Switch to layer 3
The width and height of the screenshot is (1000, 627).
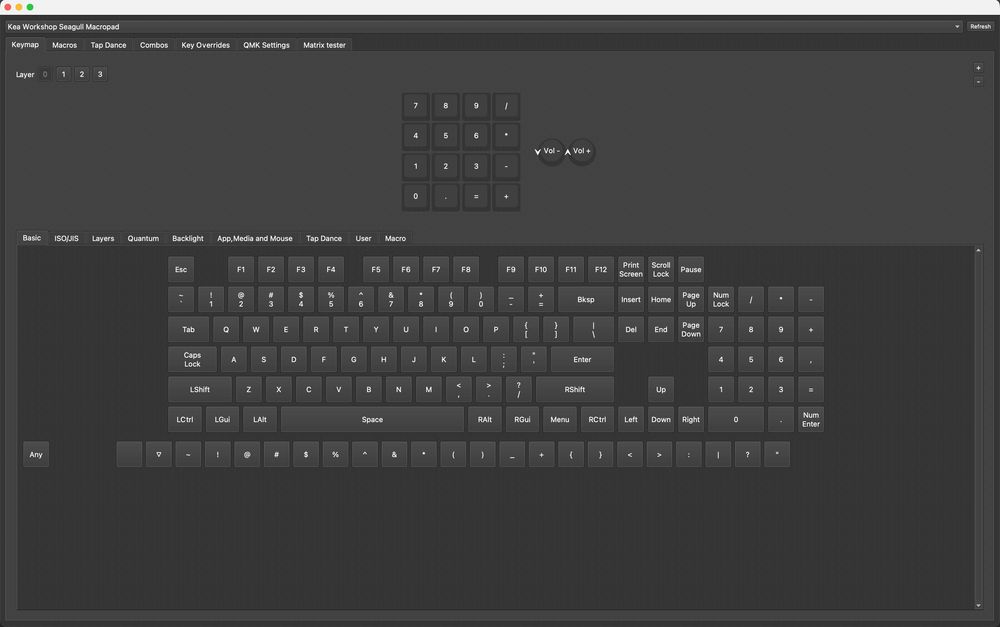pyautogui.click(x=100, y=75)
